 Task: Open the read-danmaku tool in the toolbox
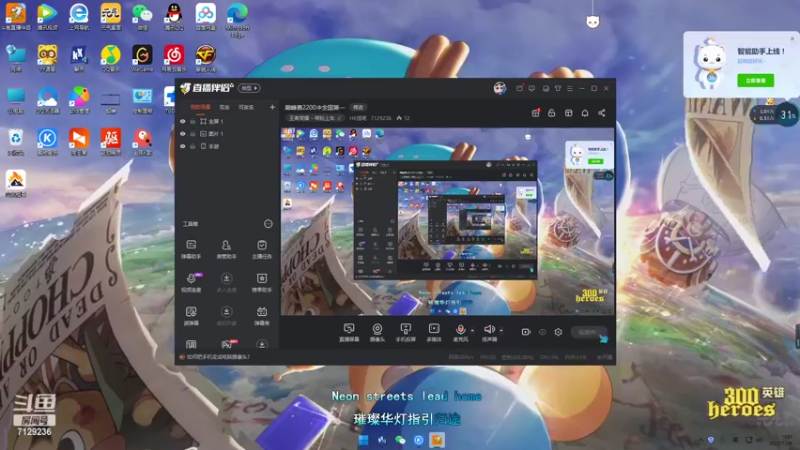click(191, 315)
